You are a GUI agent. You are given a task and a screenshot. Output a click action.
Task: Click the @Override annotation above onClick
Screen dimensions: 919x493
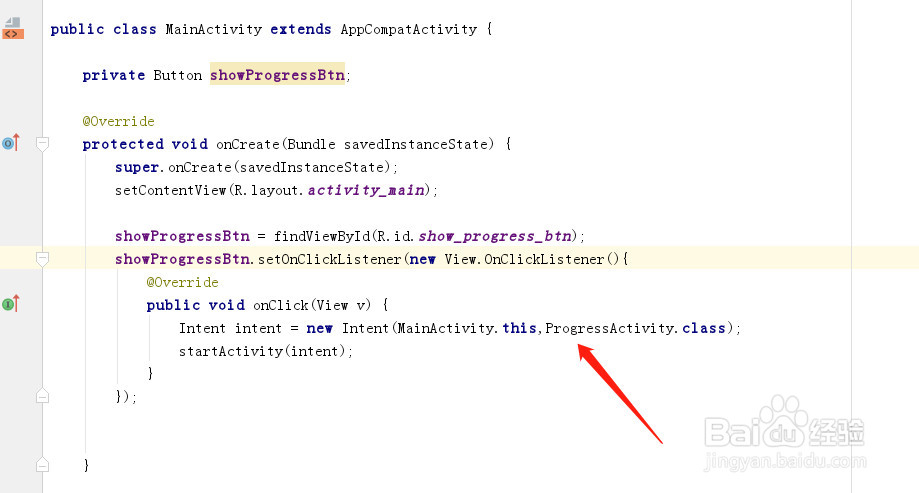pos(182,283)
